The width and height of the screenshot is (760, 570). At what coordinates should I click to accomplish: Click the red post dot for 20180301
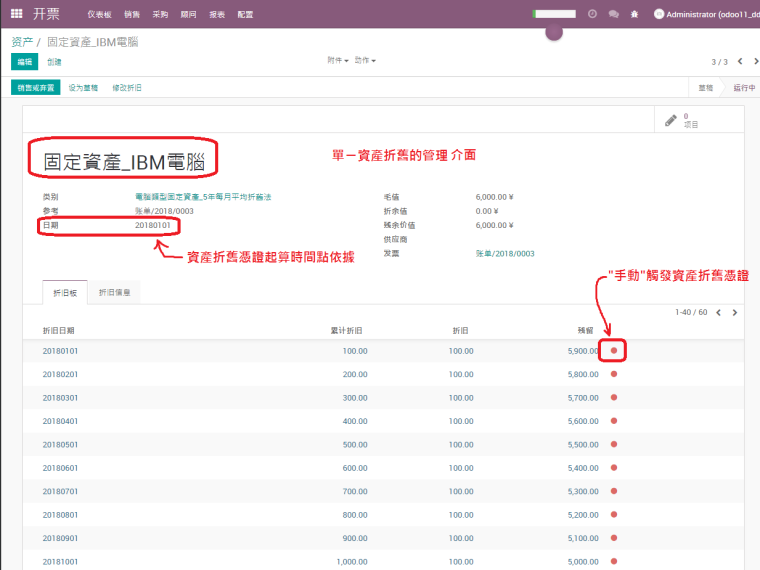pyautogui.click(x=614, y=397)
